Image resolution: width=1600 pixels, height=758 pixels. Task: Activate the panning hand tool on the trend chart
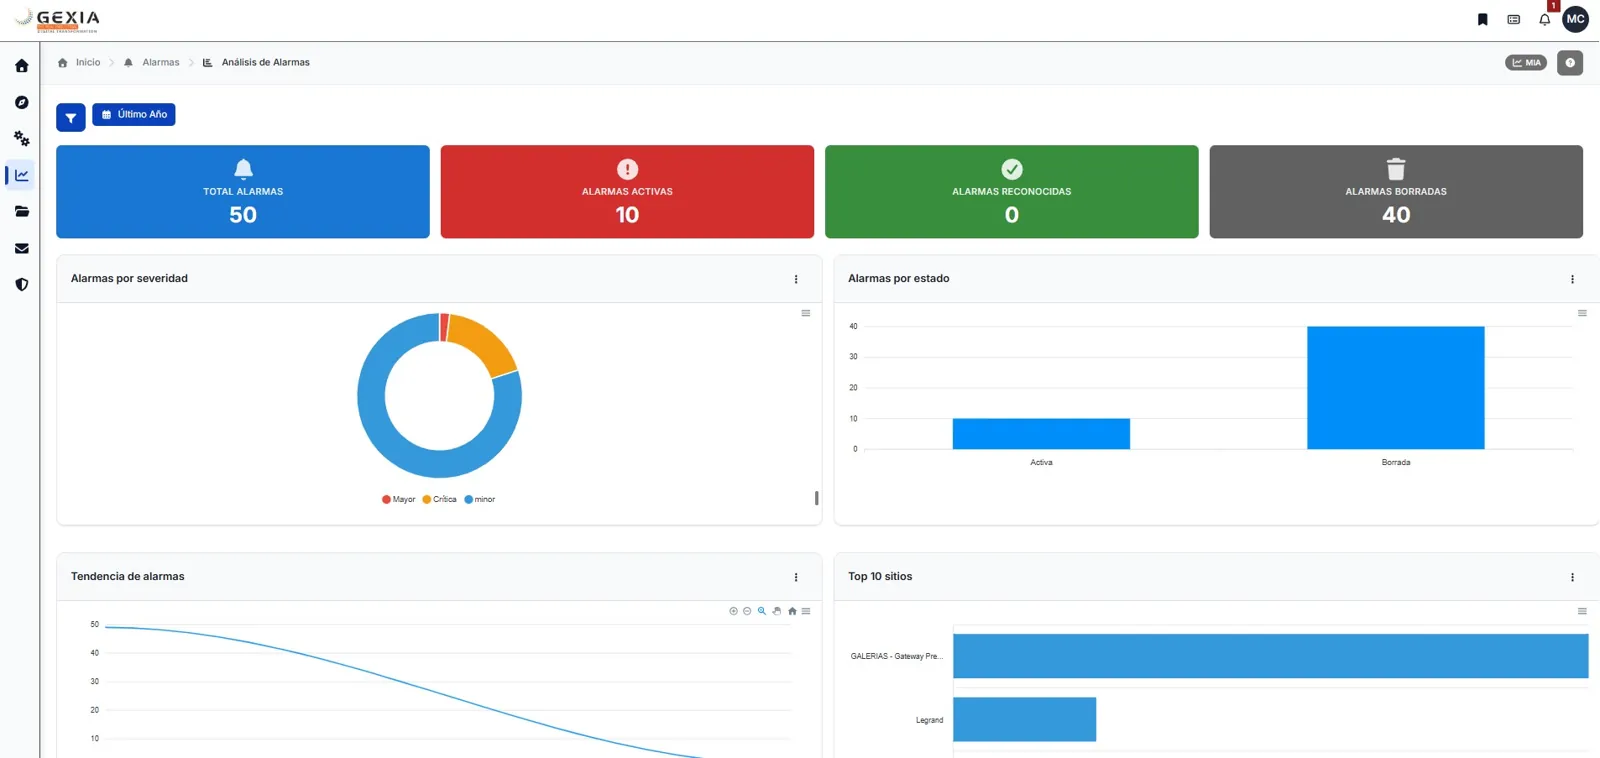click(x=777, y=611)
